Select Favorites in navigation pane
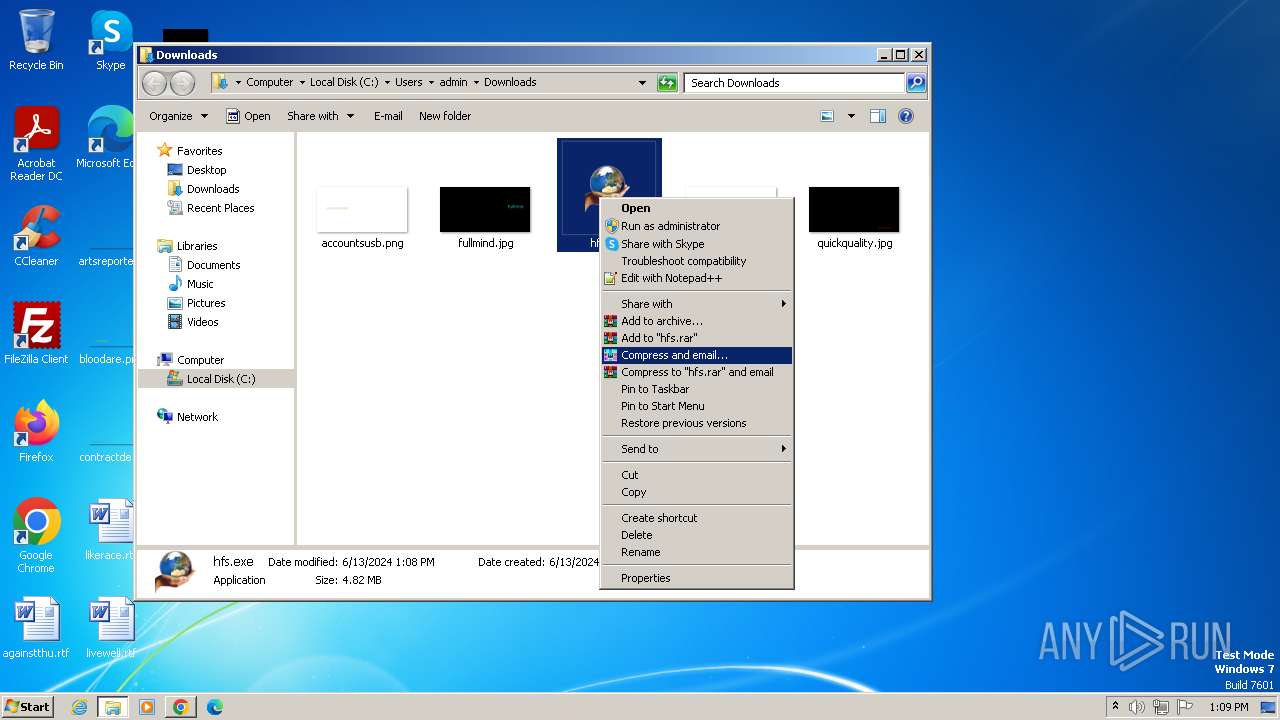The image size is (1280, 720). 199,151
